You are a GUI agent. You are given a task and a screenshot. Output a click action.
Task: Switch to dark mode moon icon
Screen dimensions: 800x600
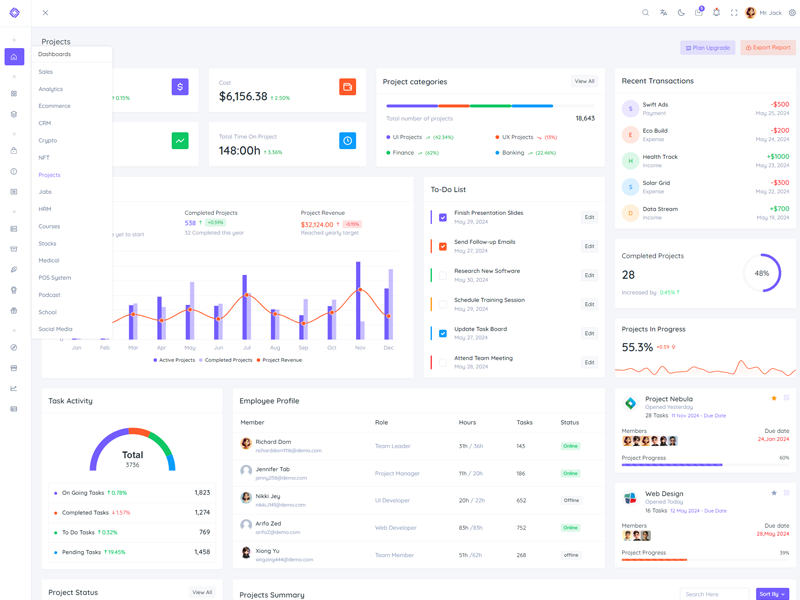681,13
